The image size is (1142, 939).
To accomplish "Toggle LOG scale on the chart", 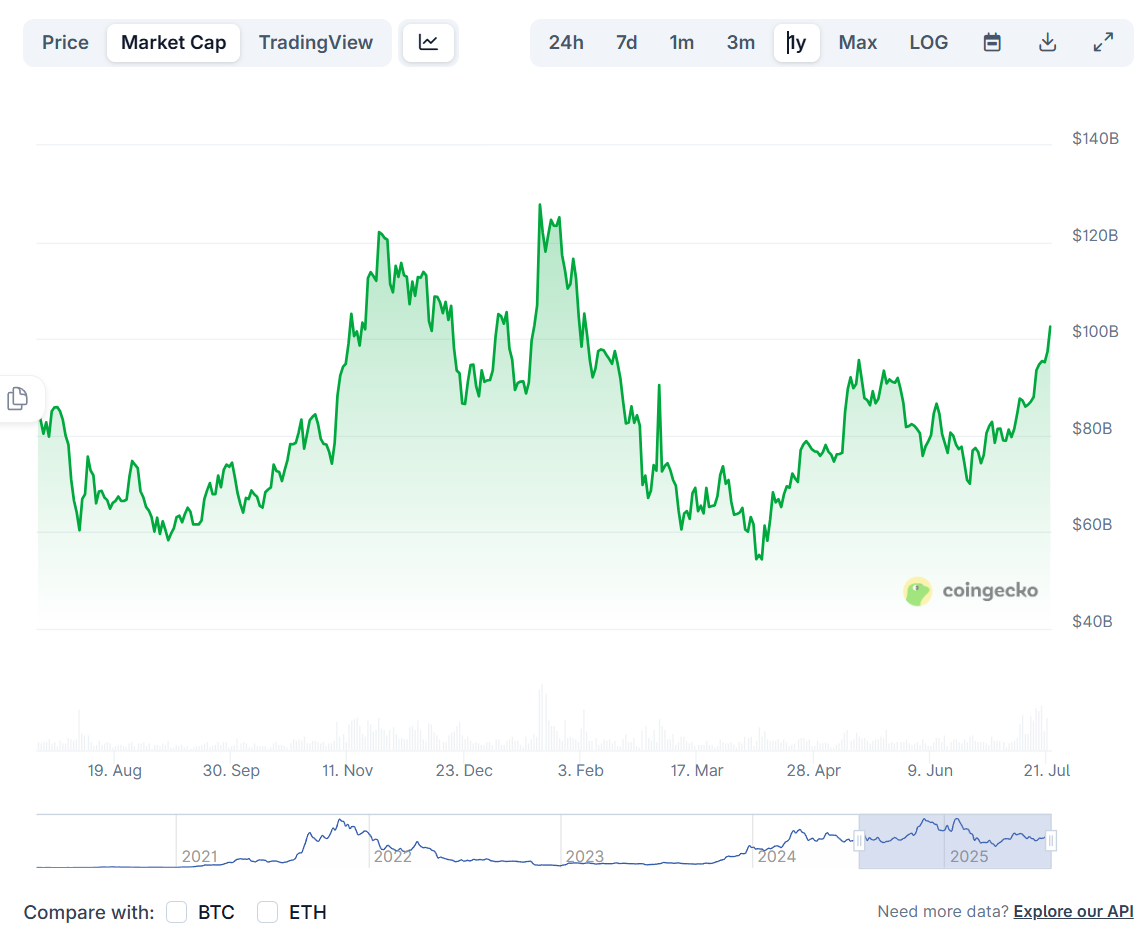I will pyautogui.click(x=928, y=43).
